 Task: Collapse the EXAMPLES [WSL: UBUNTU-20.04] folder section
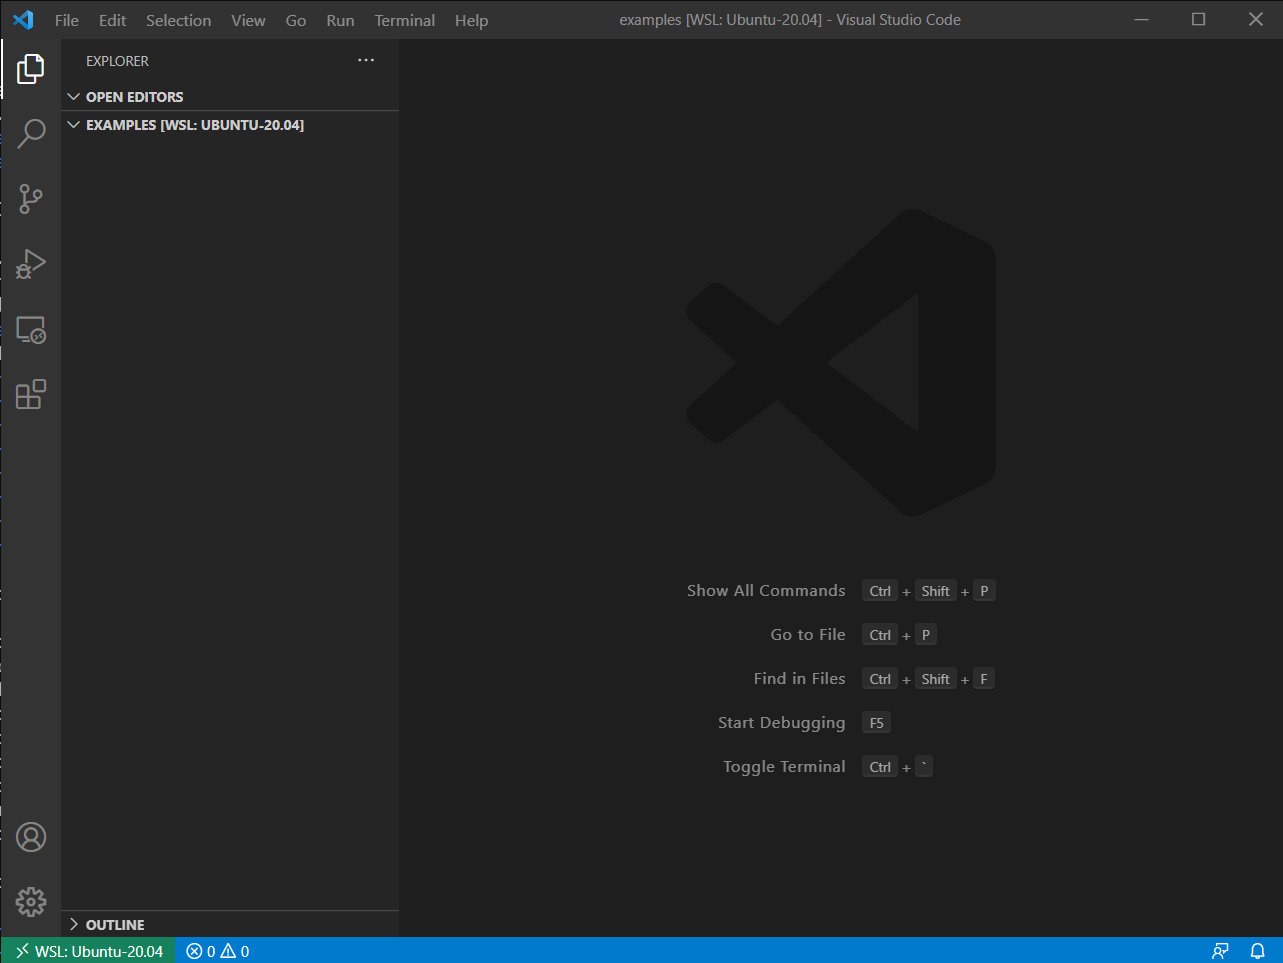[x=230, y=125]
